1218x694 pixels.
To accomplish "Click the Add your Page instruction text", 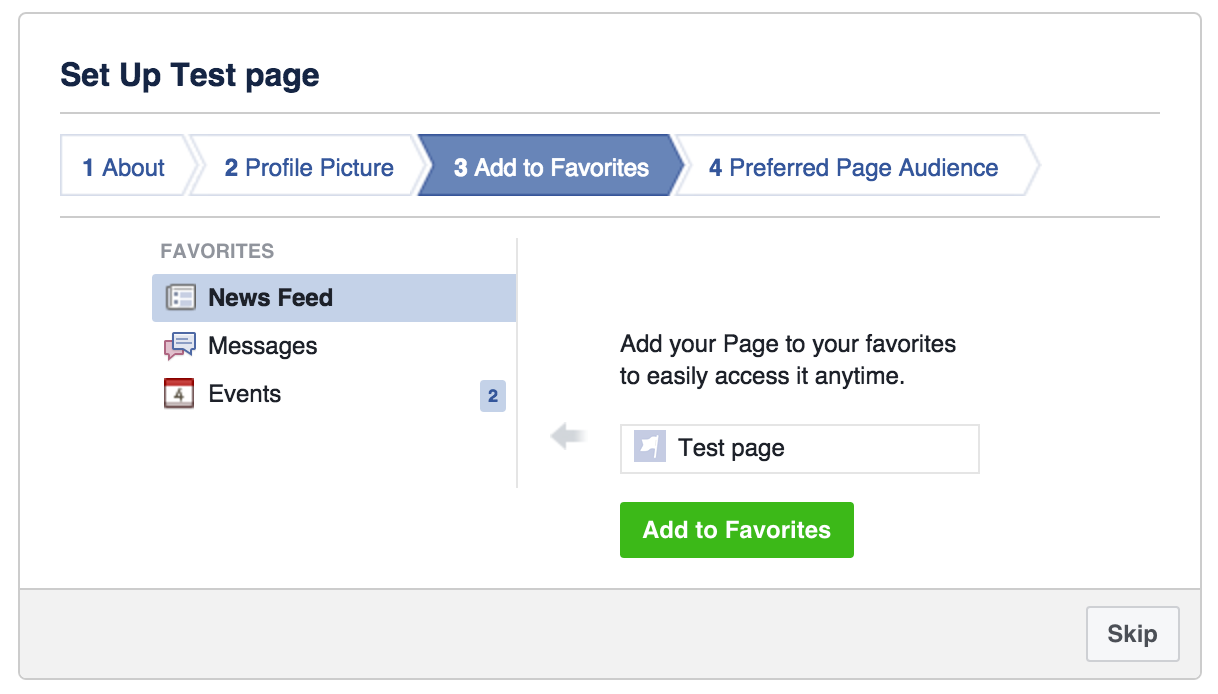I will pos(788,361).
